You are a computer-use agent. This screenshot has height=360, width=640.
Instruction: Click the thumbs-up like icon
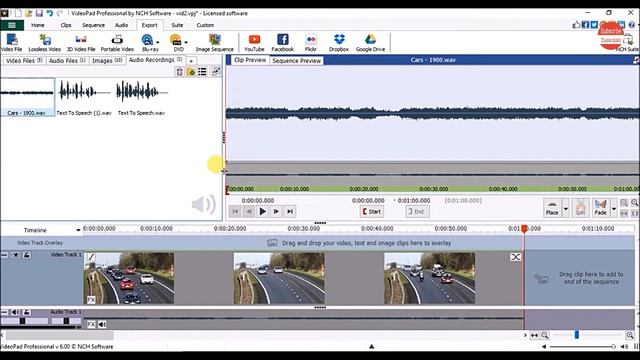click(576, 25)
